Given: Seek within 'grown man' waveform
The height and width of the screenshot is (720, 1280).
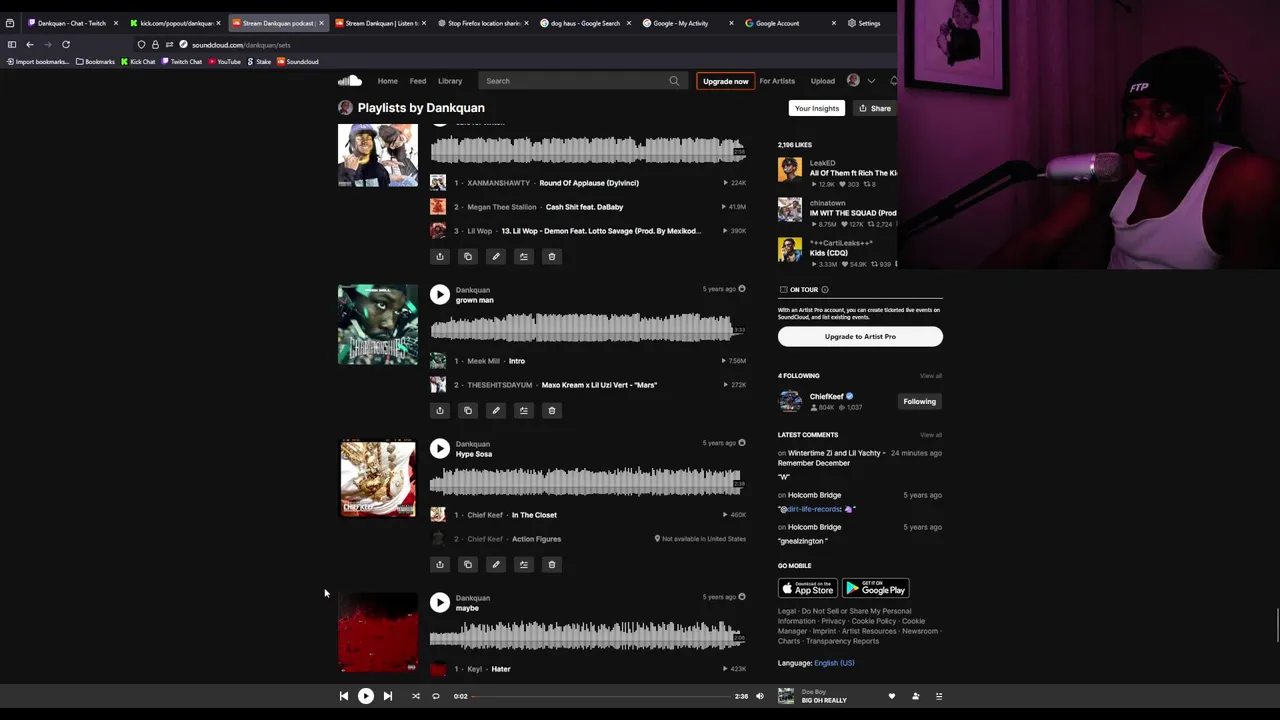Looking at the screenshot, I should tap(588, 327).
